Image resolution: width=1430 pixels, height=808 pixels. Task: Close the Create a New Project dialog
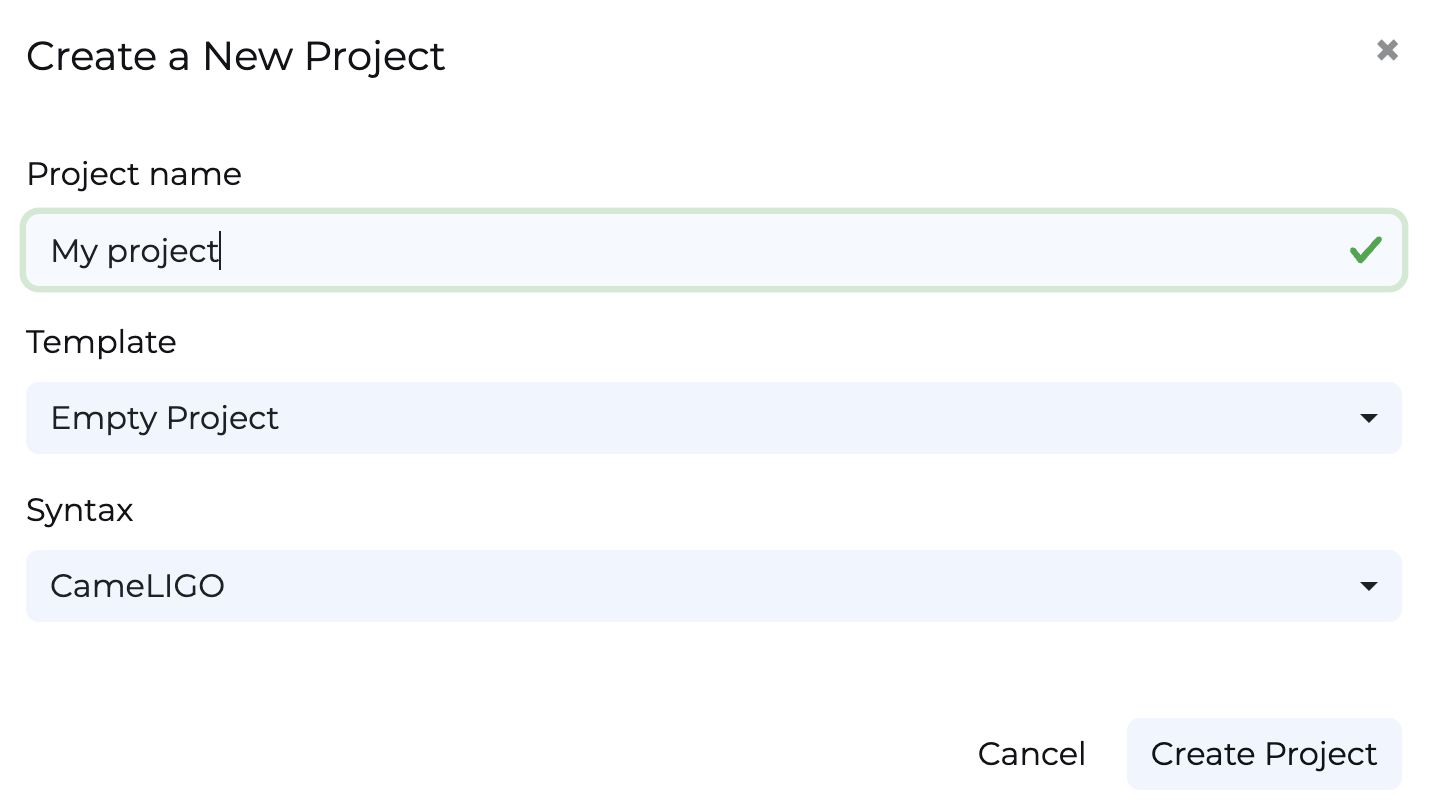pos(1387,50)
